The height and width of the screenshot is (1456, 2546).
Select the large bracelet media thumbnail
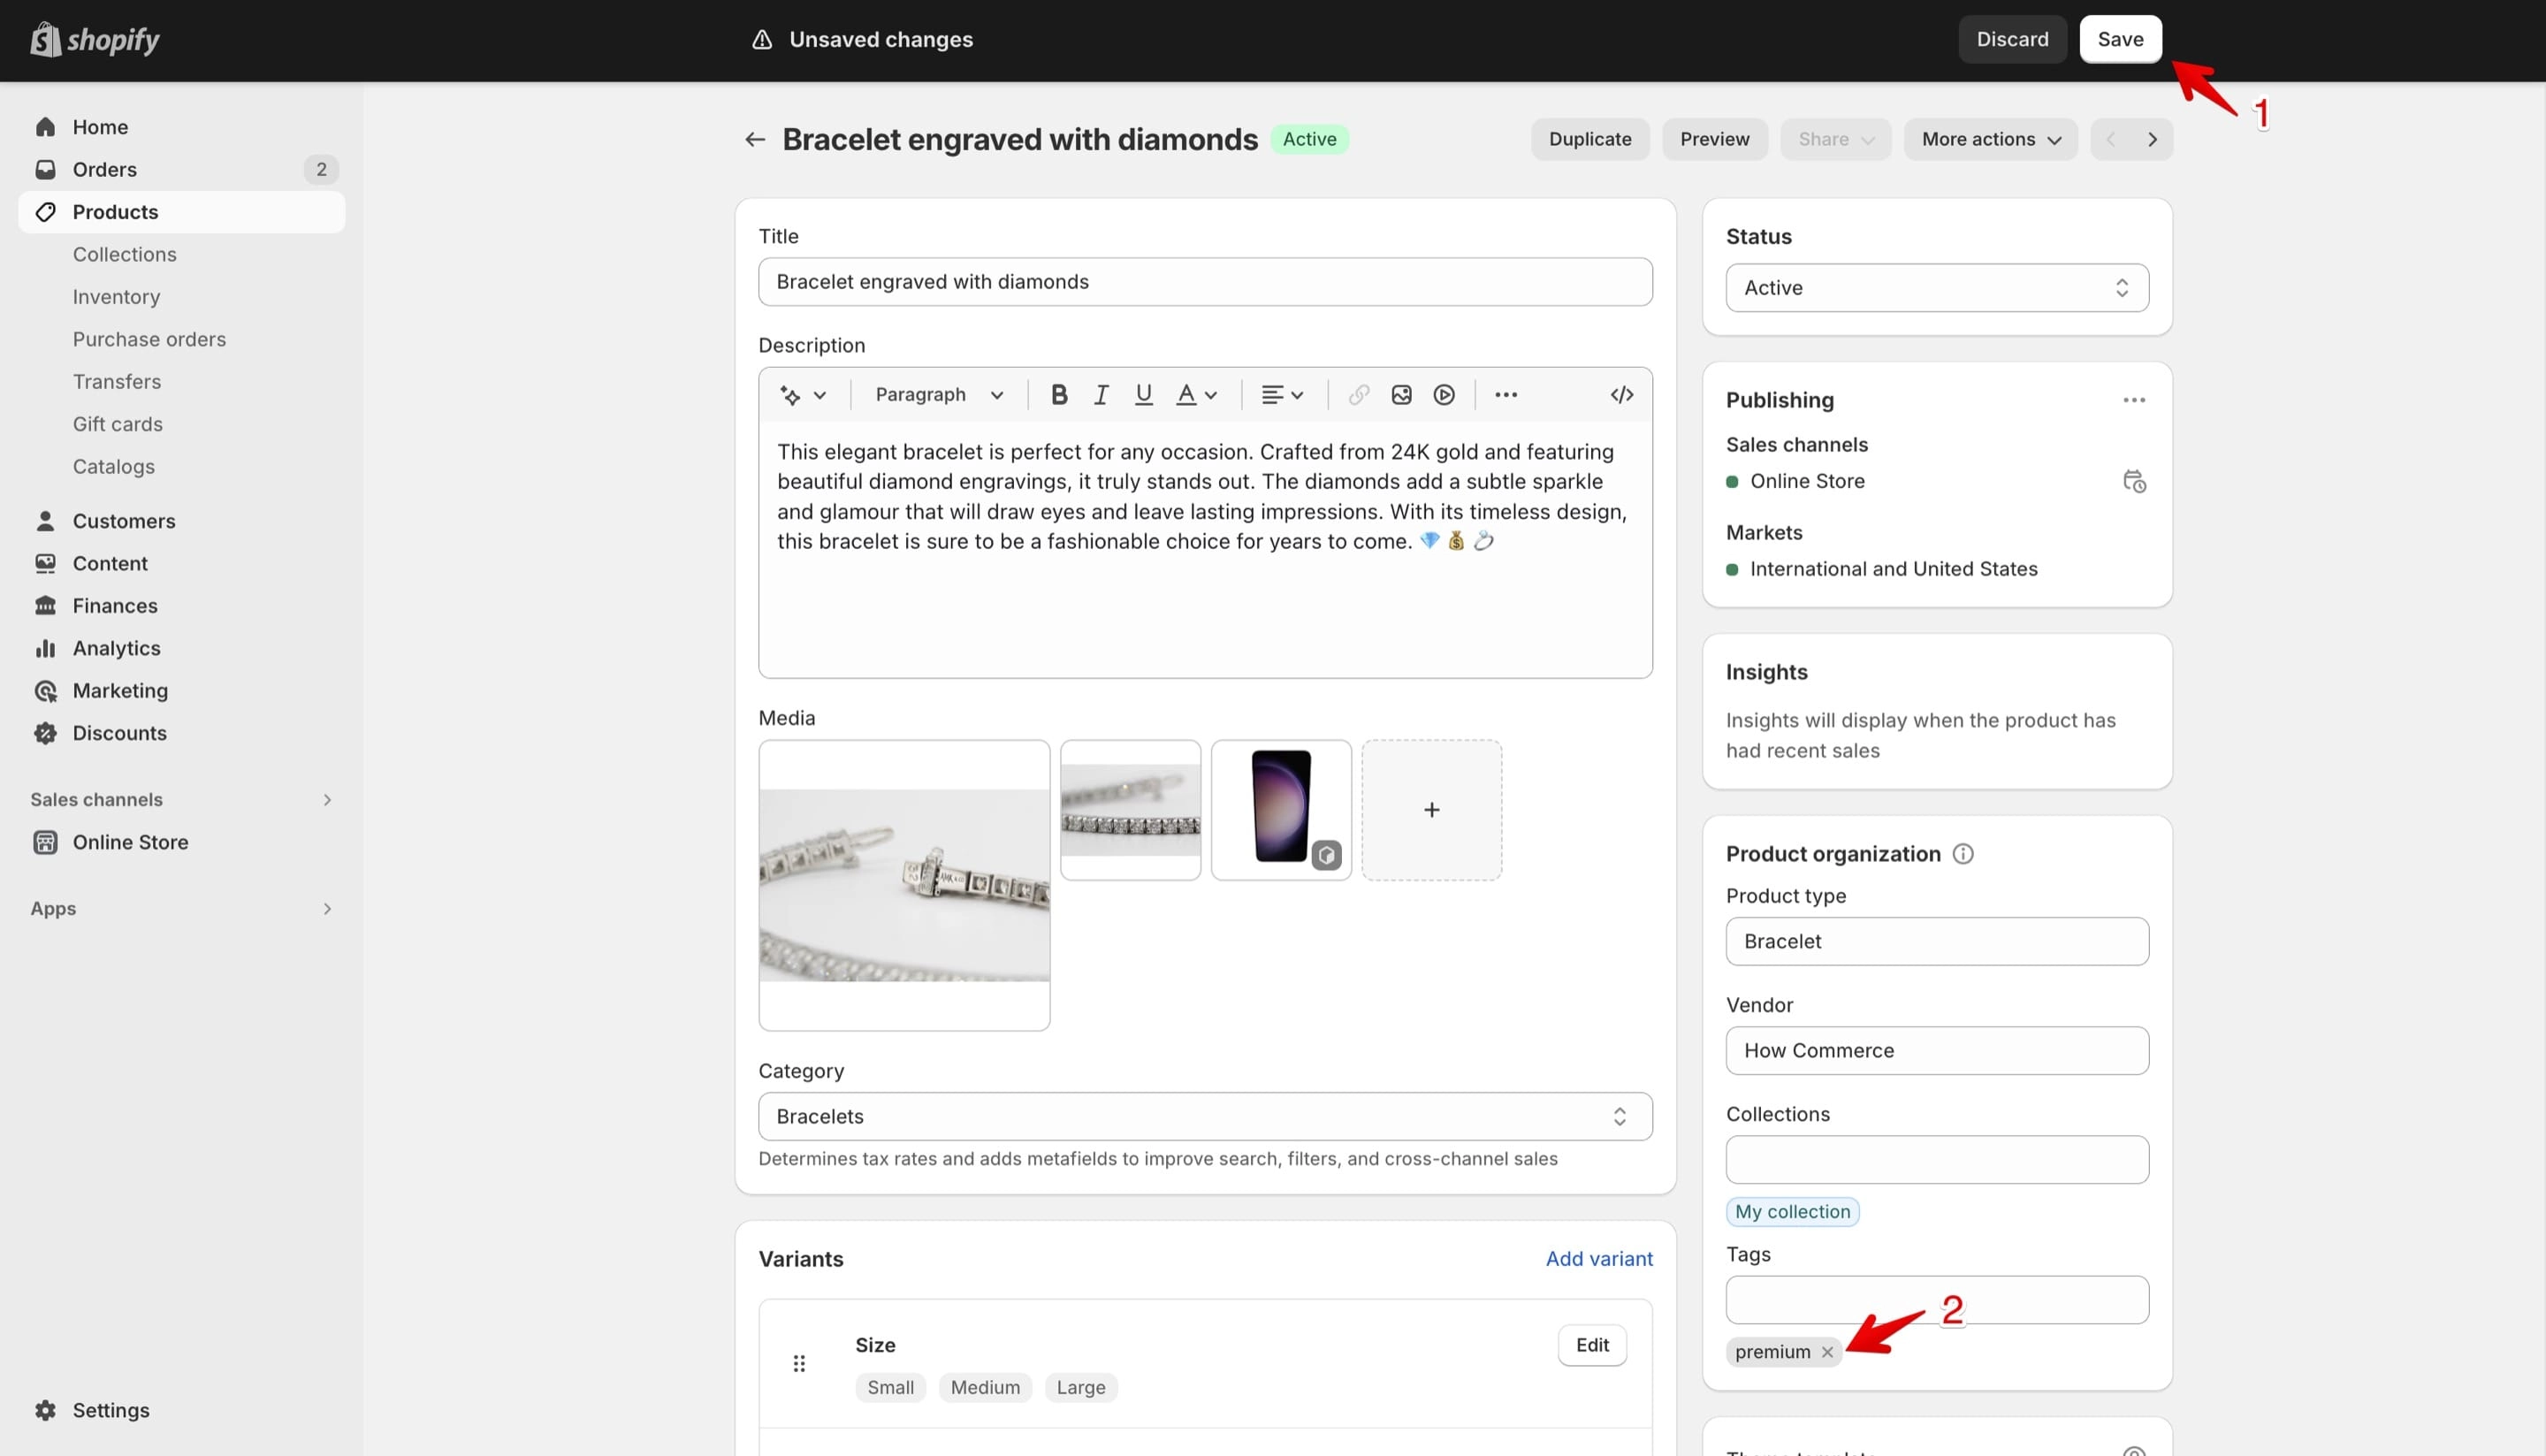click(x=904, y=885)
